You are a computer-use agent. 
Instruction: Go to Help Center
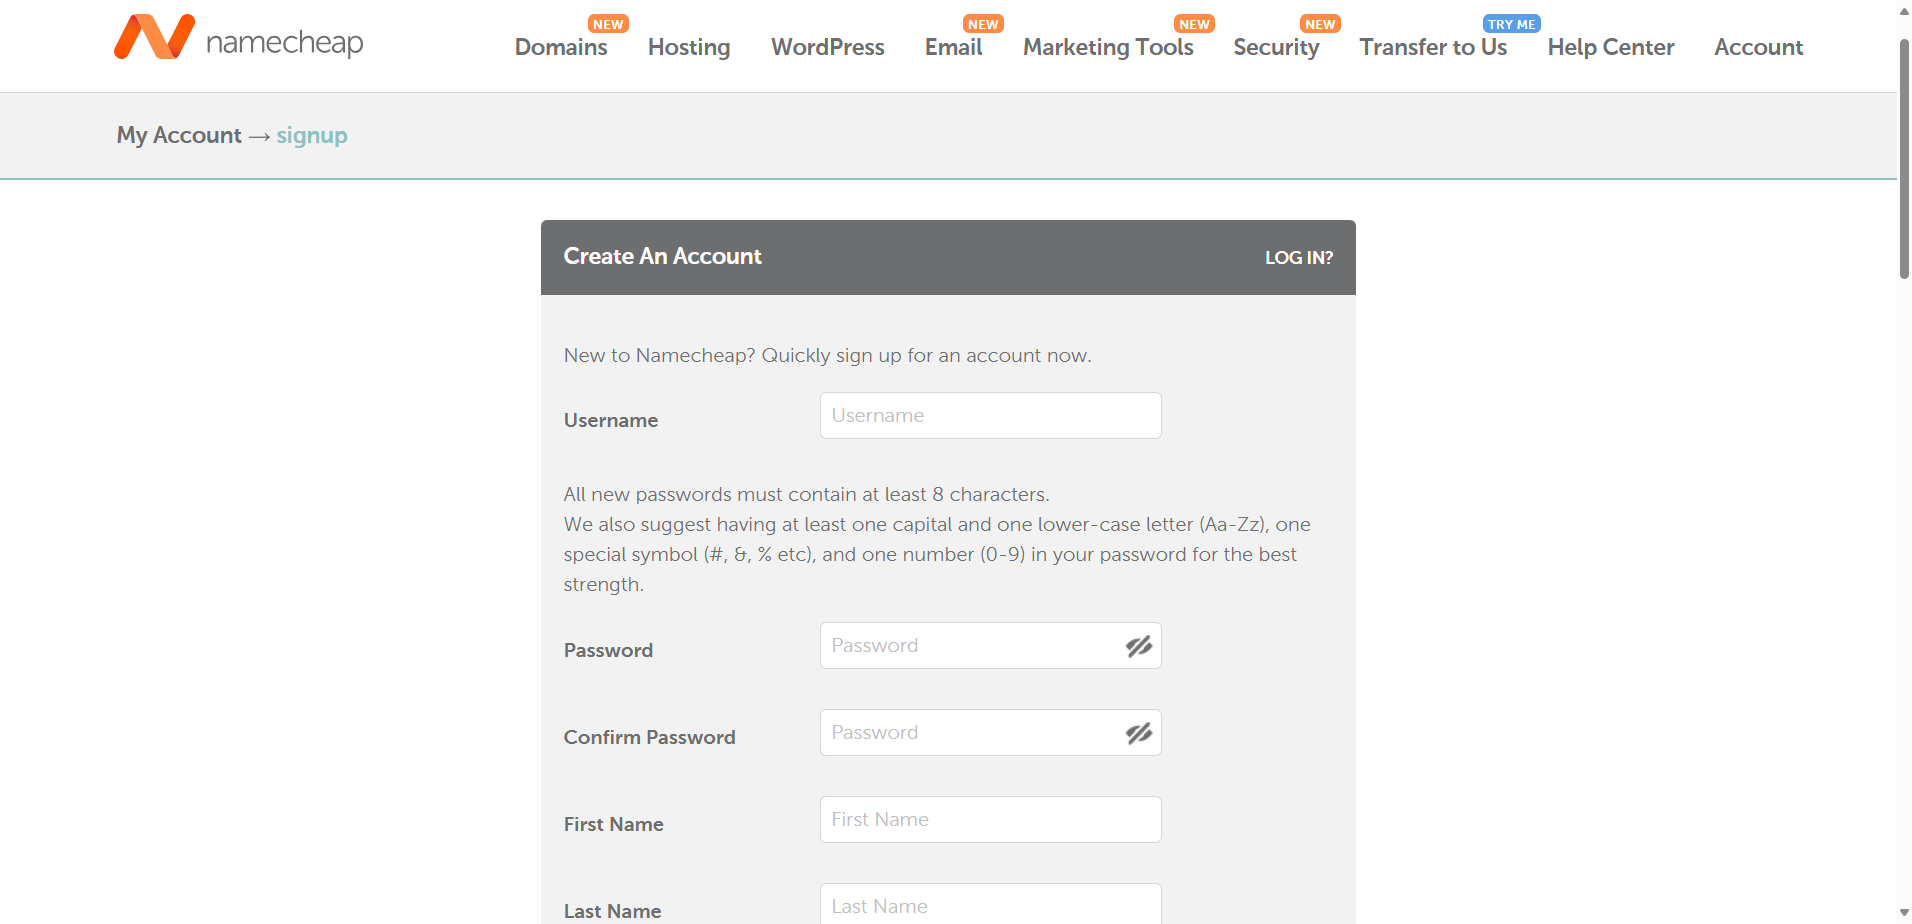[1610, 47]
